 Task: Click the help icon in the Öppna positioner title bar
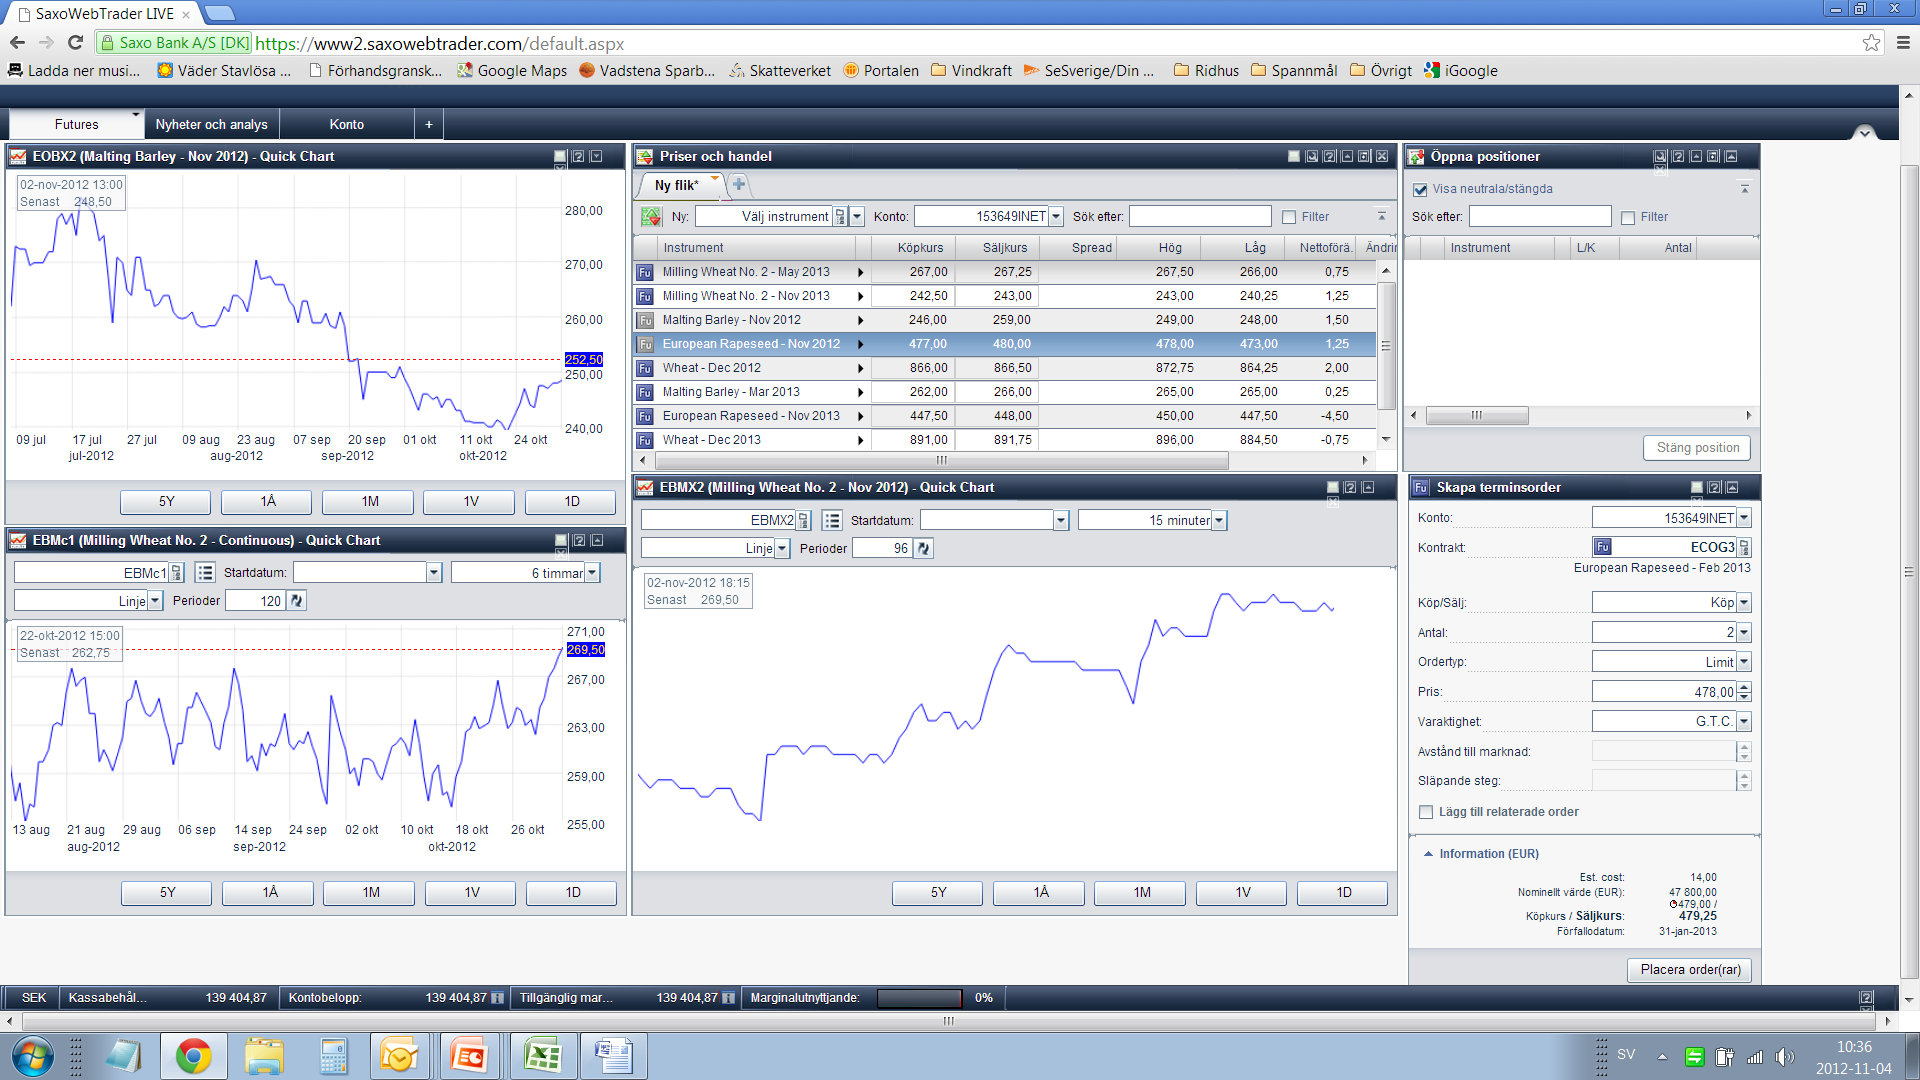1678,157
